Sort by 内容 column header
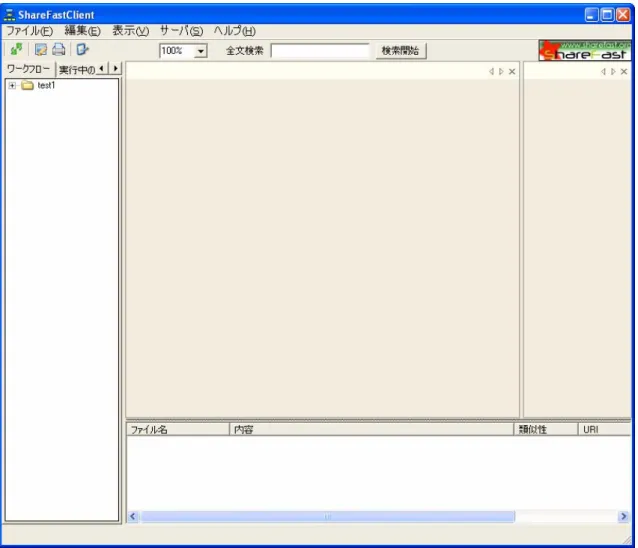Screen dimensions: 638x548 371,429
